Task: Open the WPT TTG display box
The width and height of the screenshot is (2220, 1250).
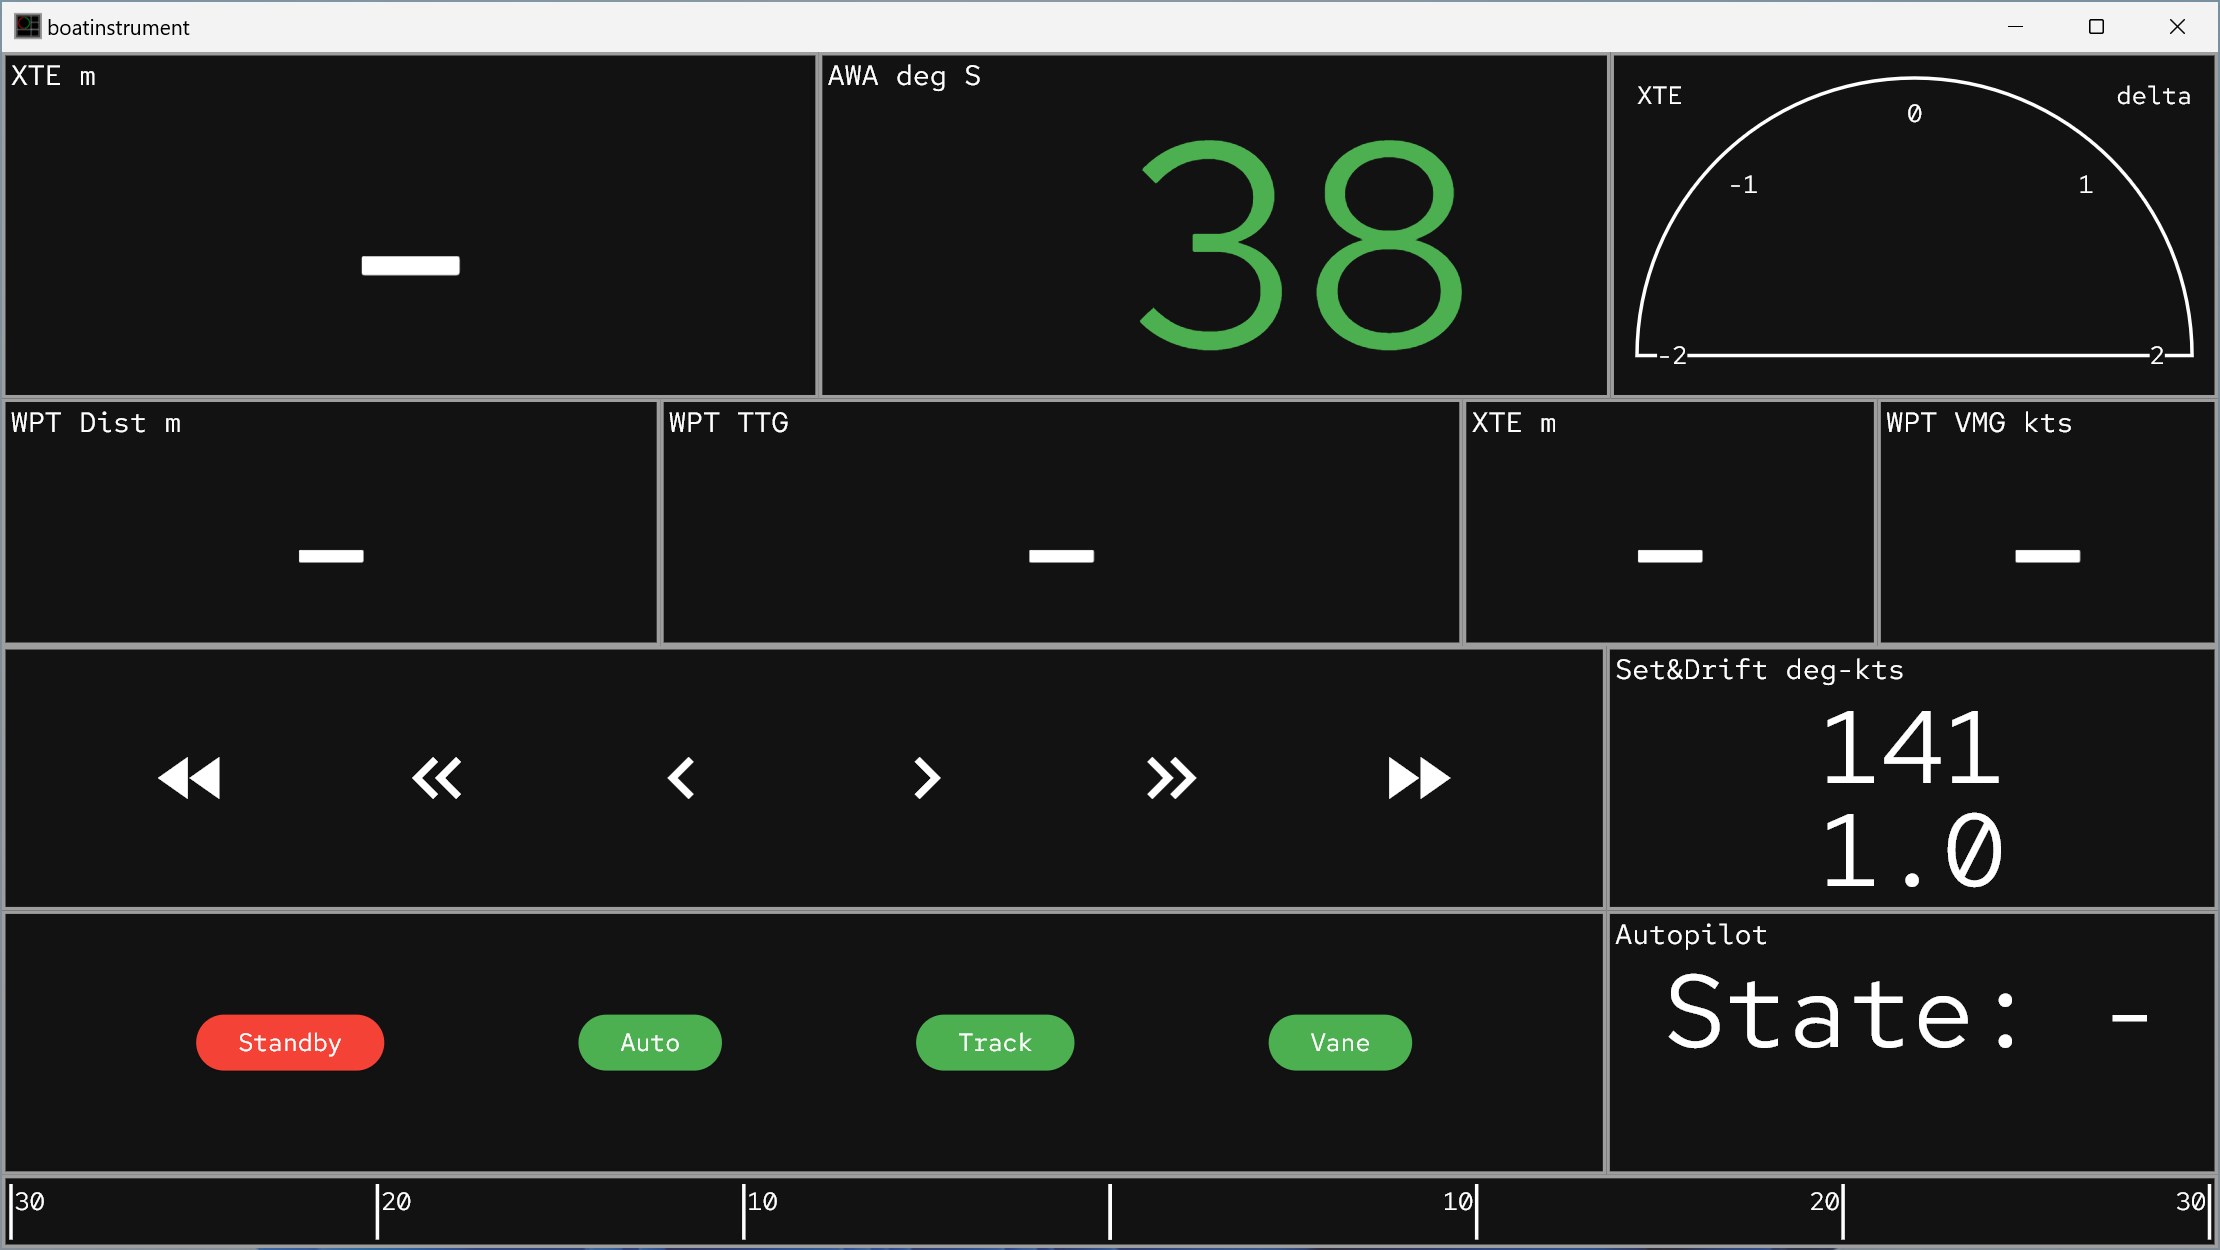Action: coord(1061,522)
